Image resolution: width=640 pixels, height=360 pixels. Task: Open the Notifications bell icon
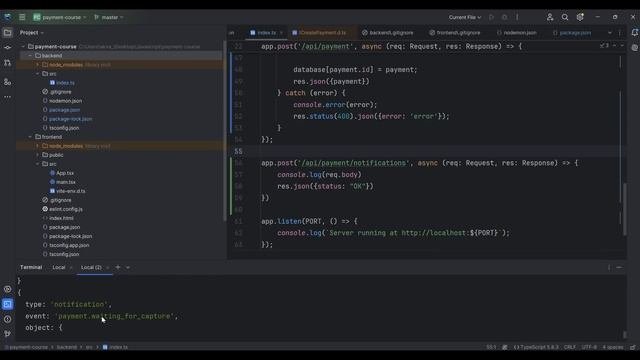coord(634,33)
